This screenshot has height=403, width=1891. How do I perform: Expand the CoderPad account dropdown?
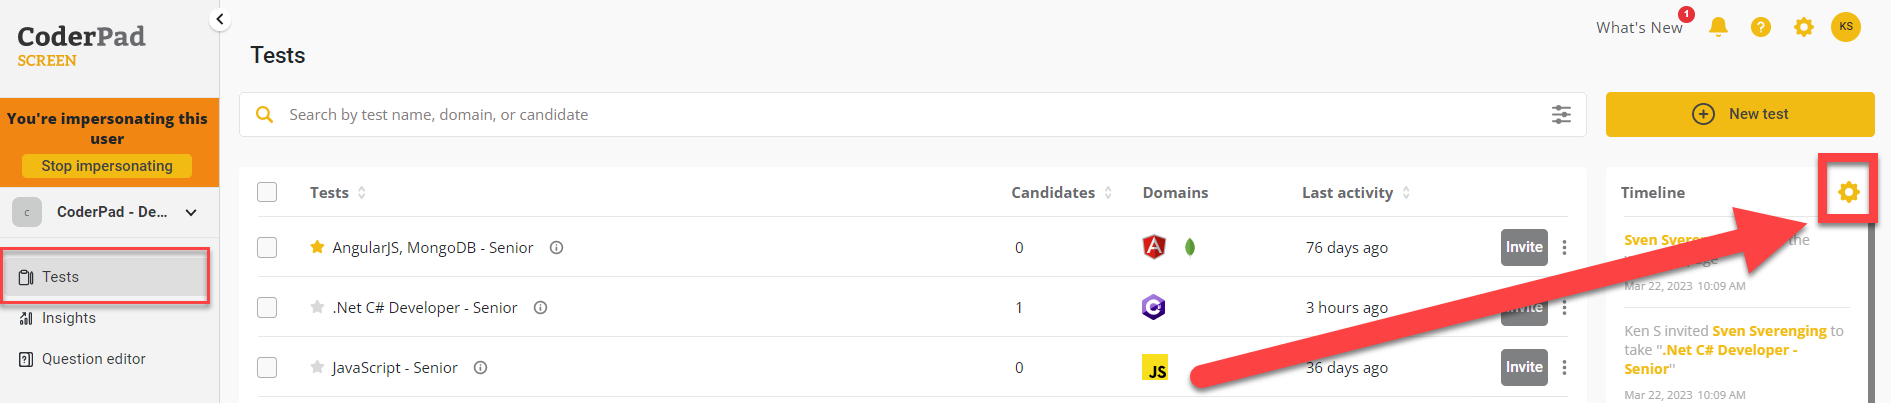[191, 212]
